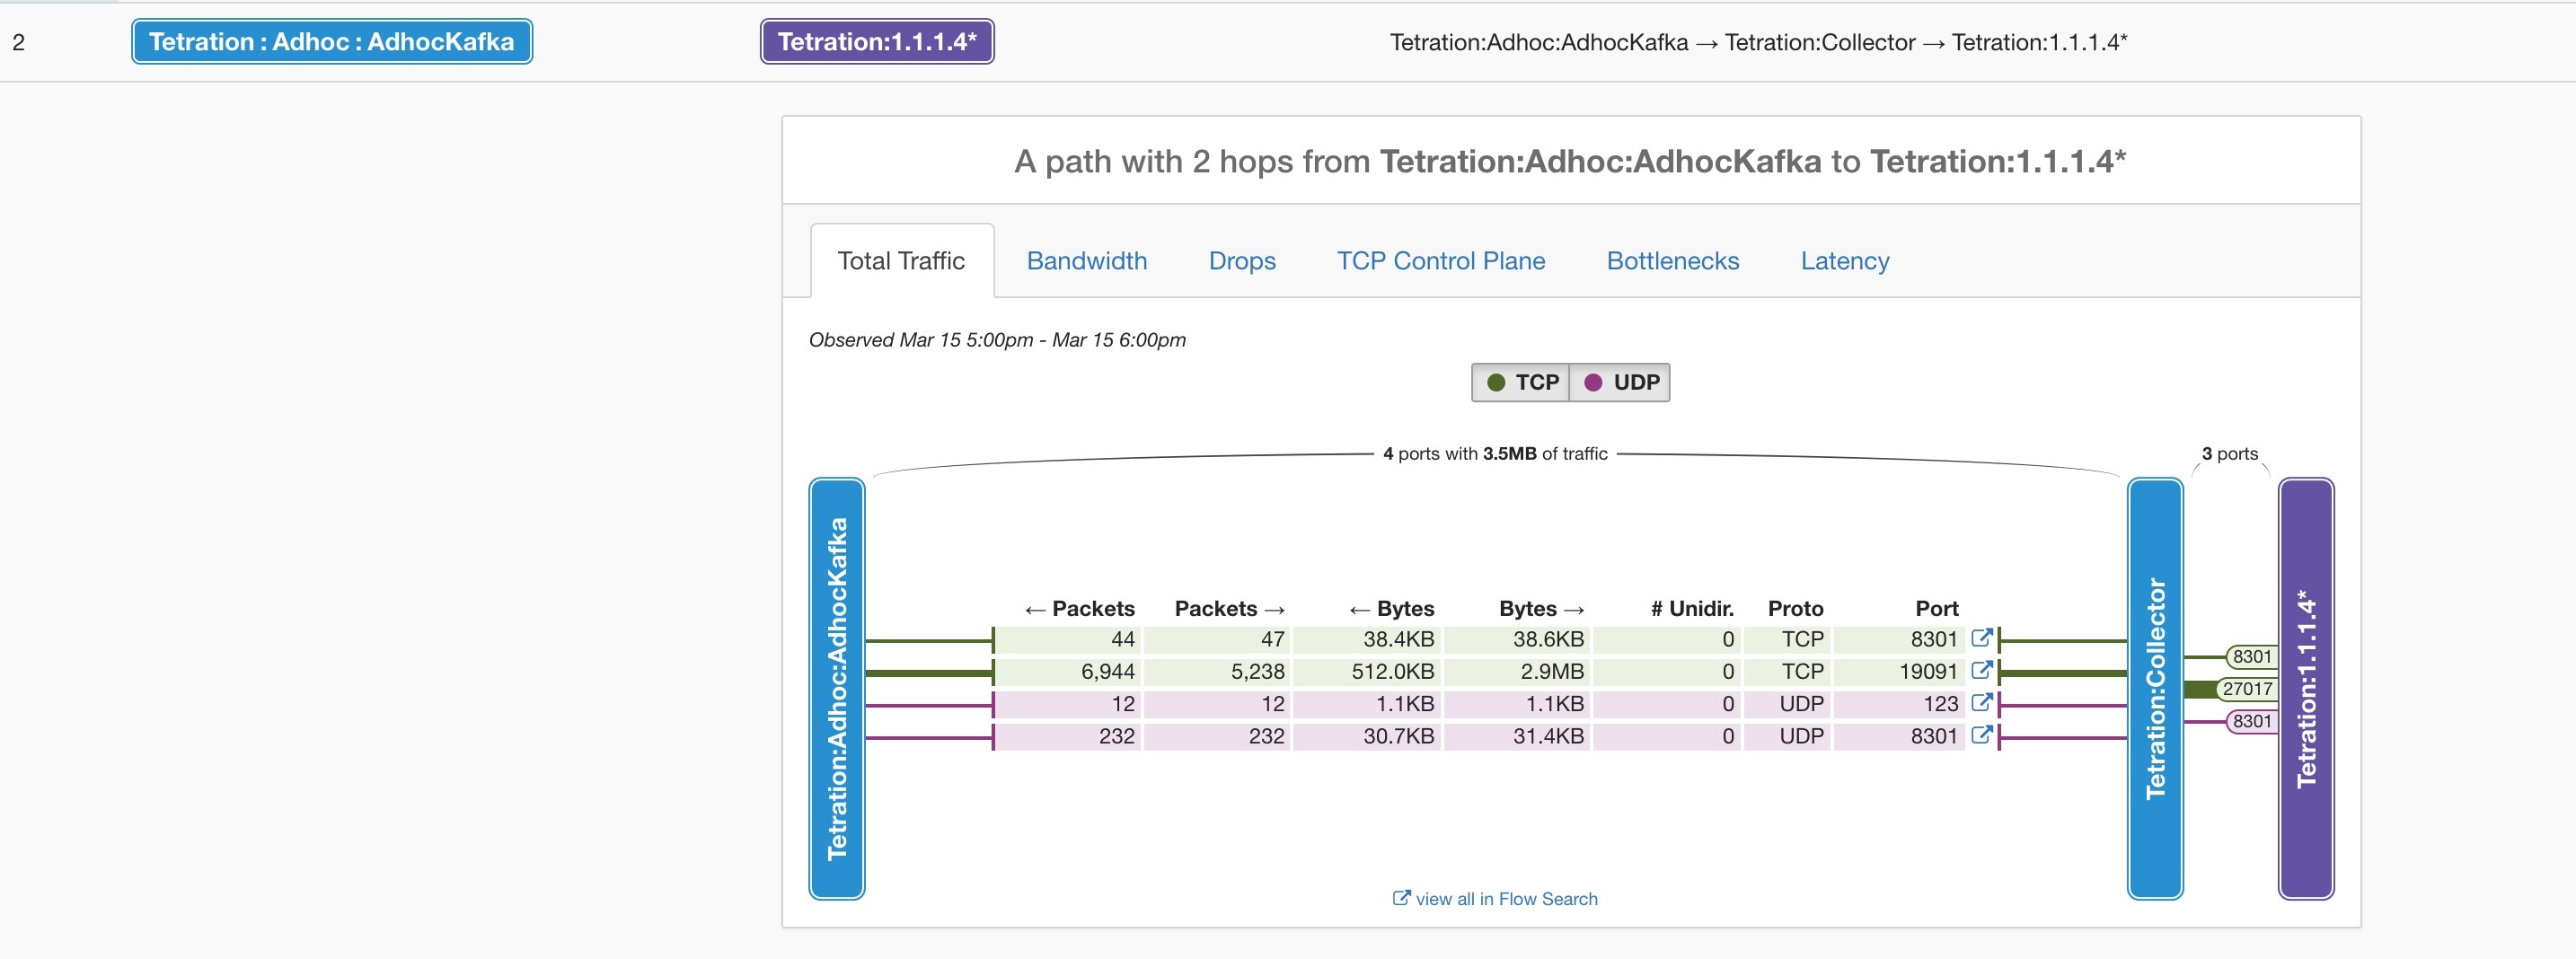View the Latency tab

pos(1844,261)
